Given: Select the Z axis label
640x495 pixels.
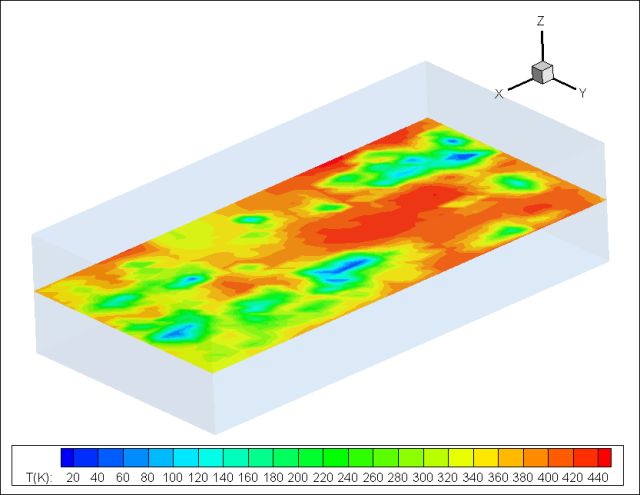Looking at the screenshot, I should click(x=540, y=20).
